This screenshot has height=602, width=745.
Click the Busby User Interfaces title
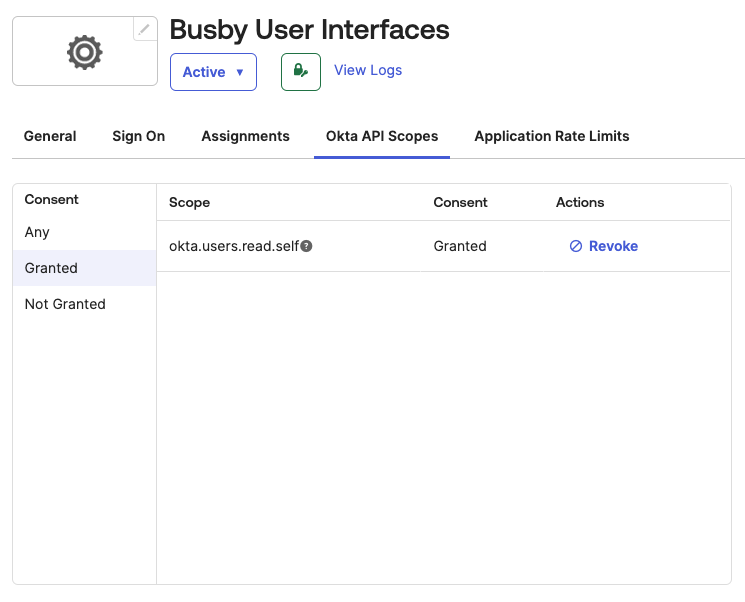[309, 29]
